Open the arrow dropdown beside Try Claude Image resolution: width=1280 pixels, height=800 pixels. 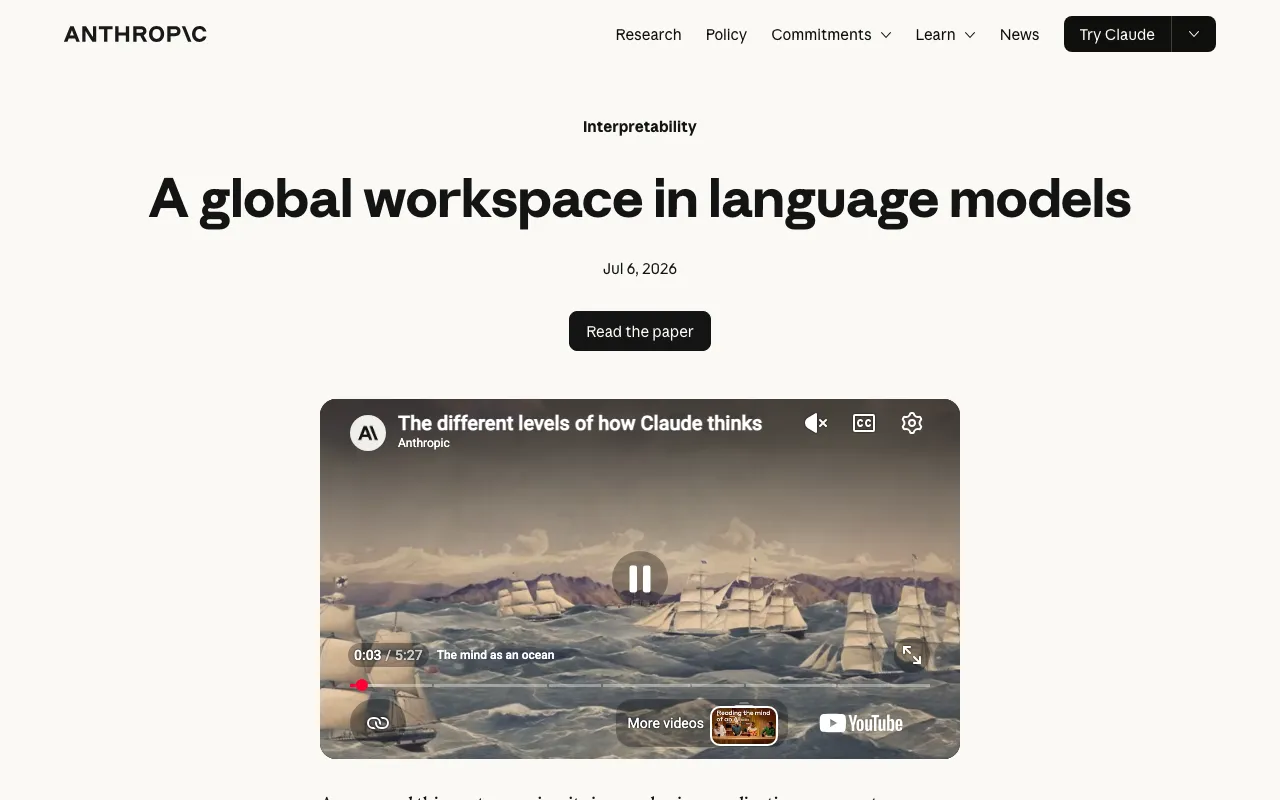pos(1194,34)
